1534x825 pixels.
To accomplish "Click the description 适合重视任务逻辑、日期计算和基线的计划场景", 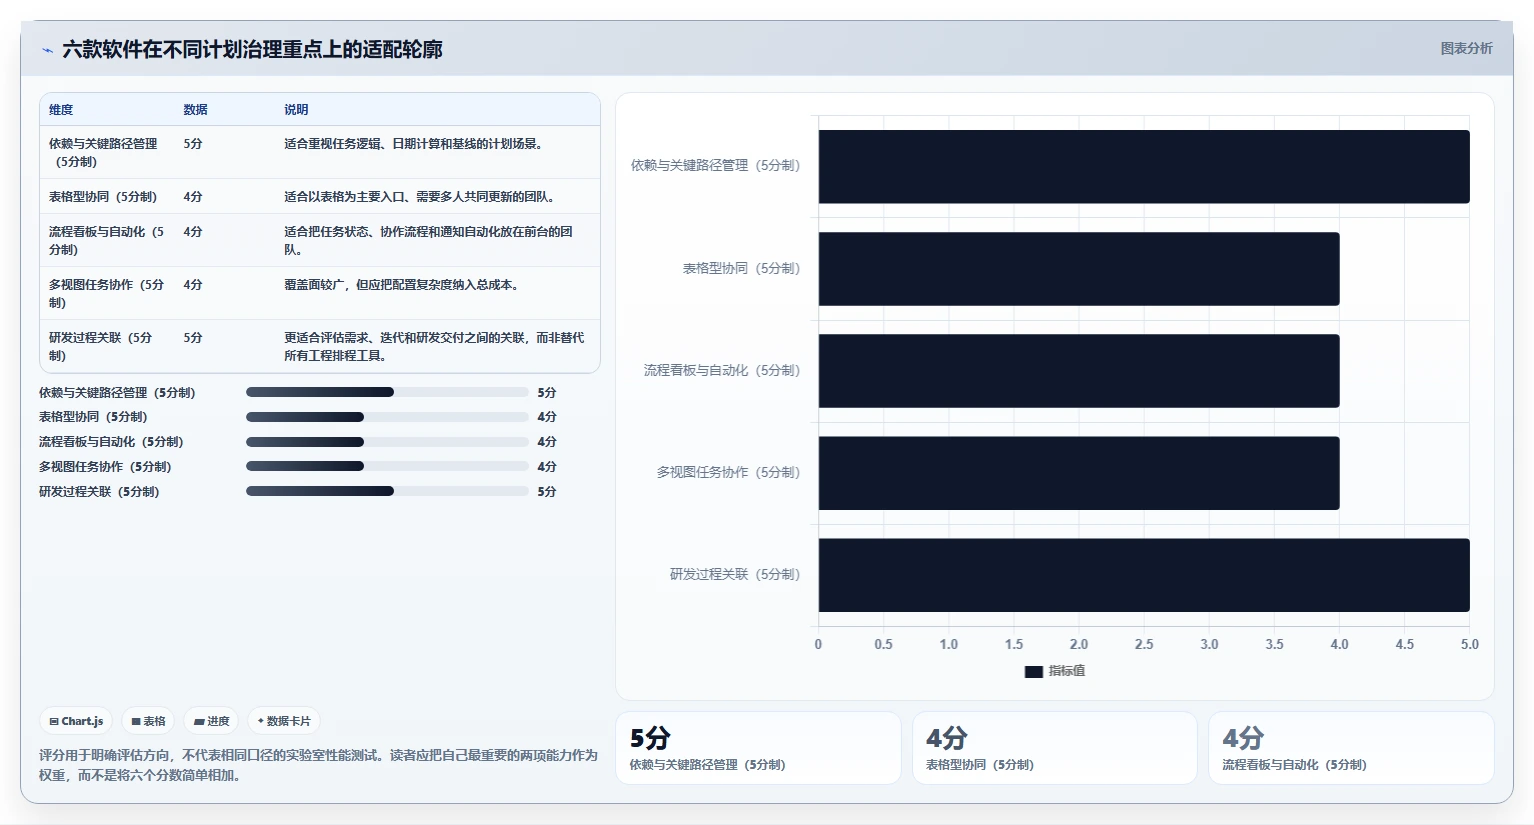I will [x=415, y=144].
